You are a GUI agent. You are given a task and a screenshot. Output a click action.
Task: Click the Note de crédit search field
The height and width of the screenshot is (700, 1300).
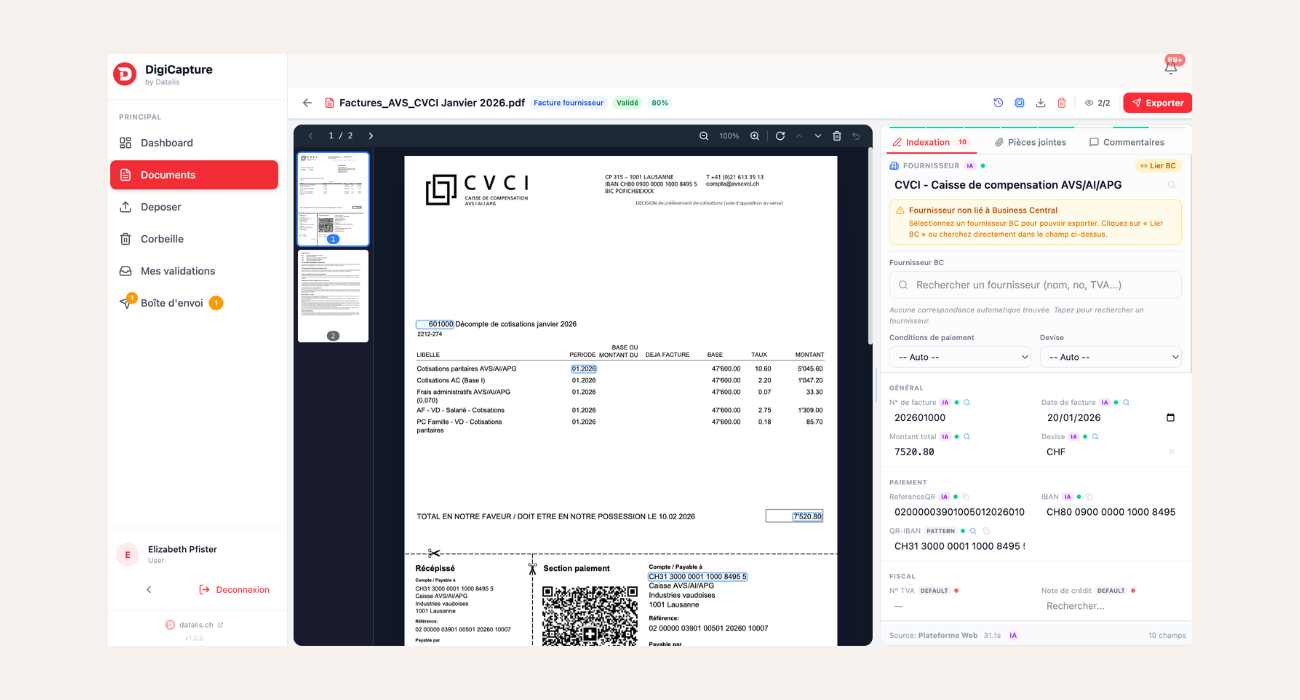(1111, 606)
